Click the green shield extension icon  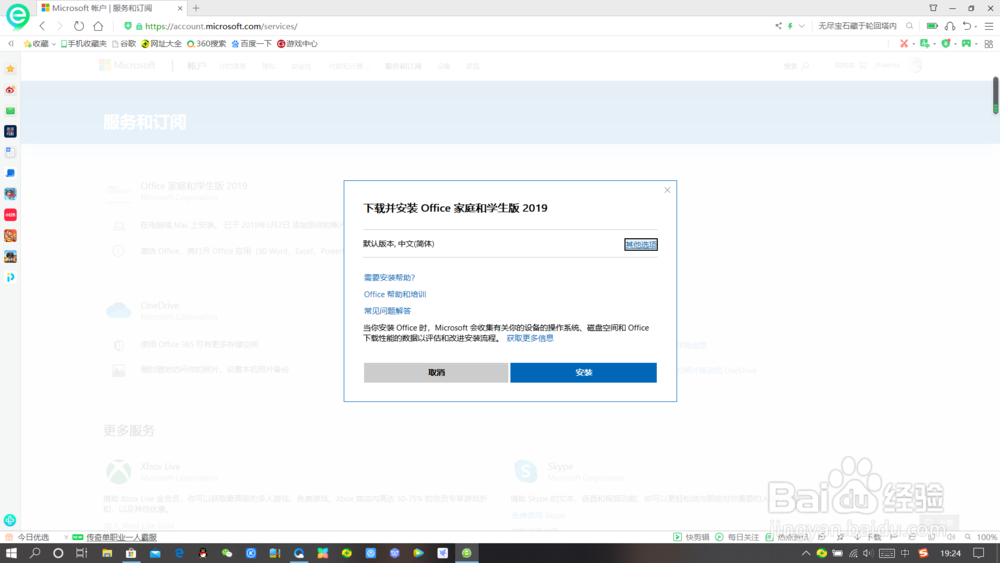click(x=946, y=43)
